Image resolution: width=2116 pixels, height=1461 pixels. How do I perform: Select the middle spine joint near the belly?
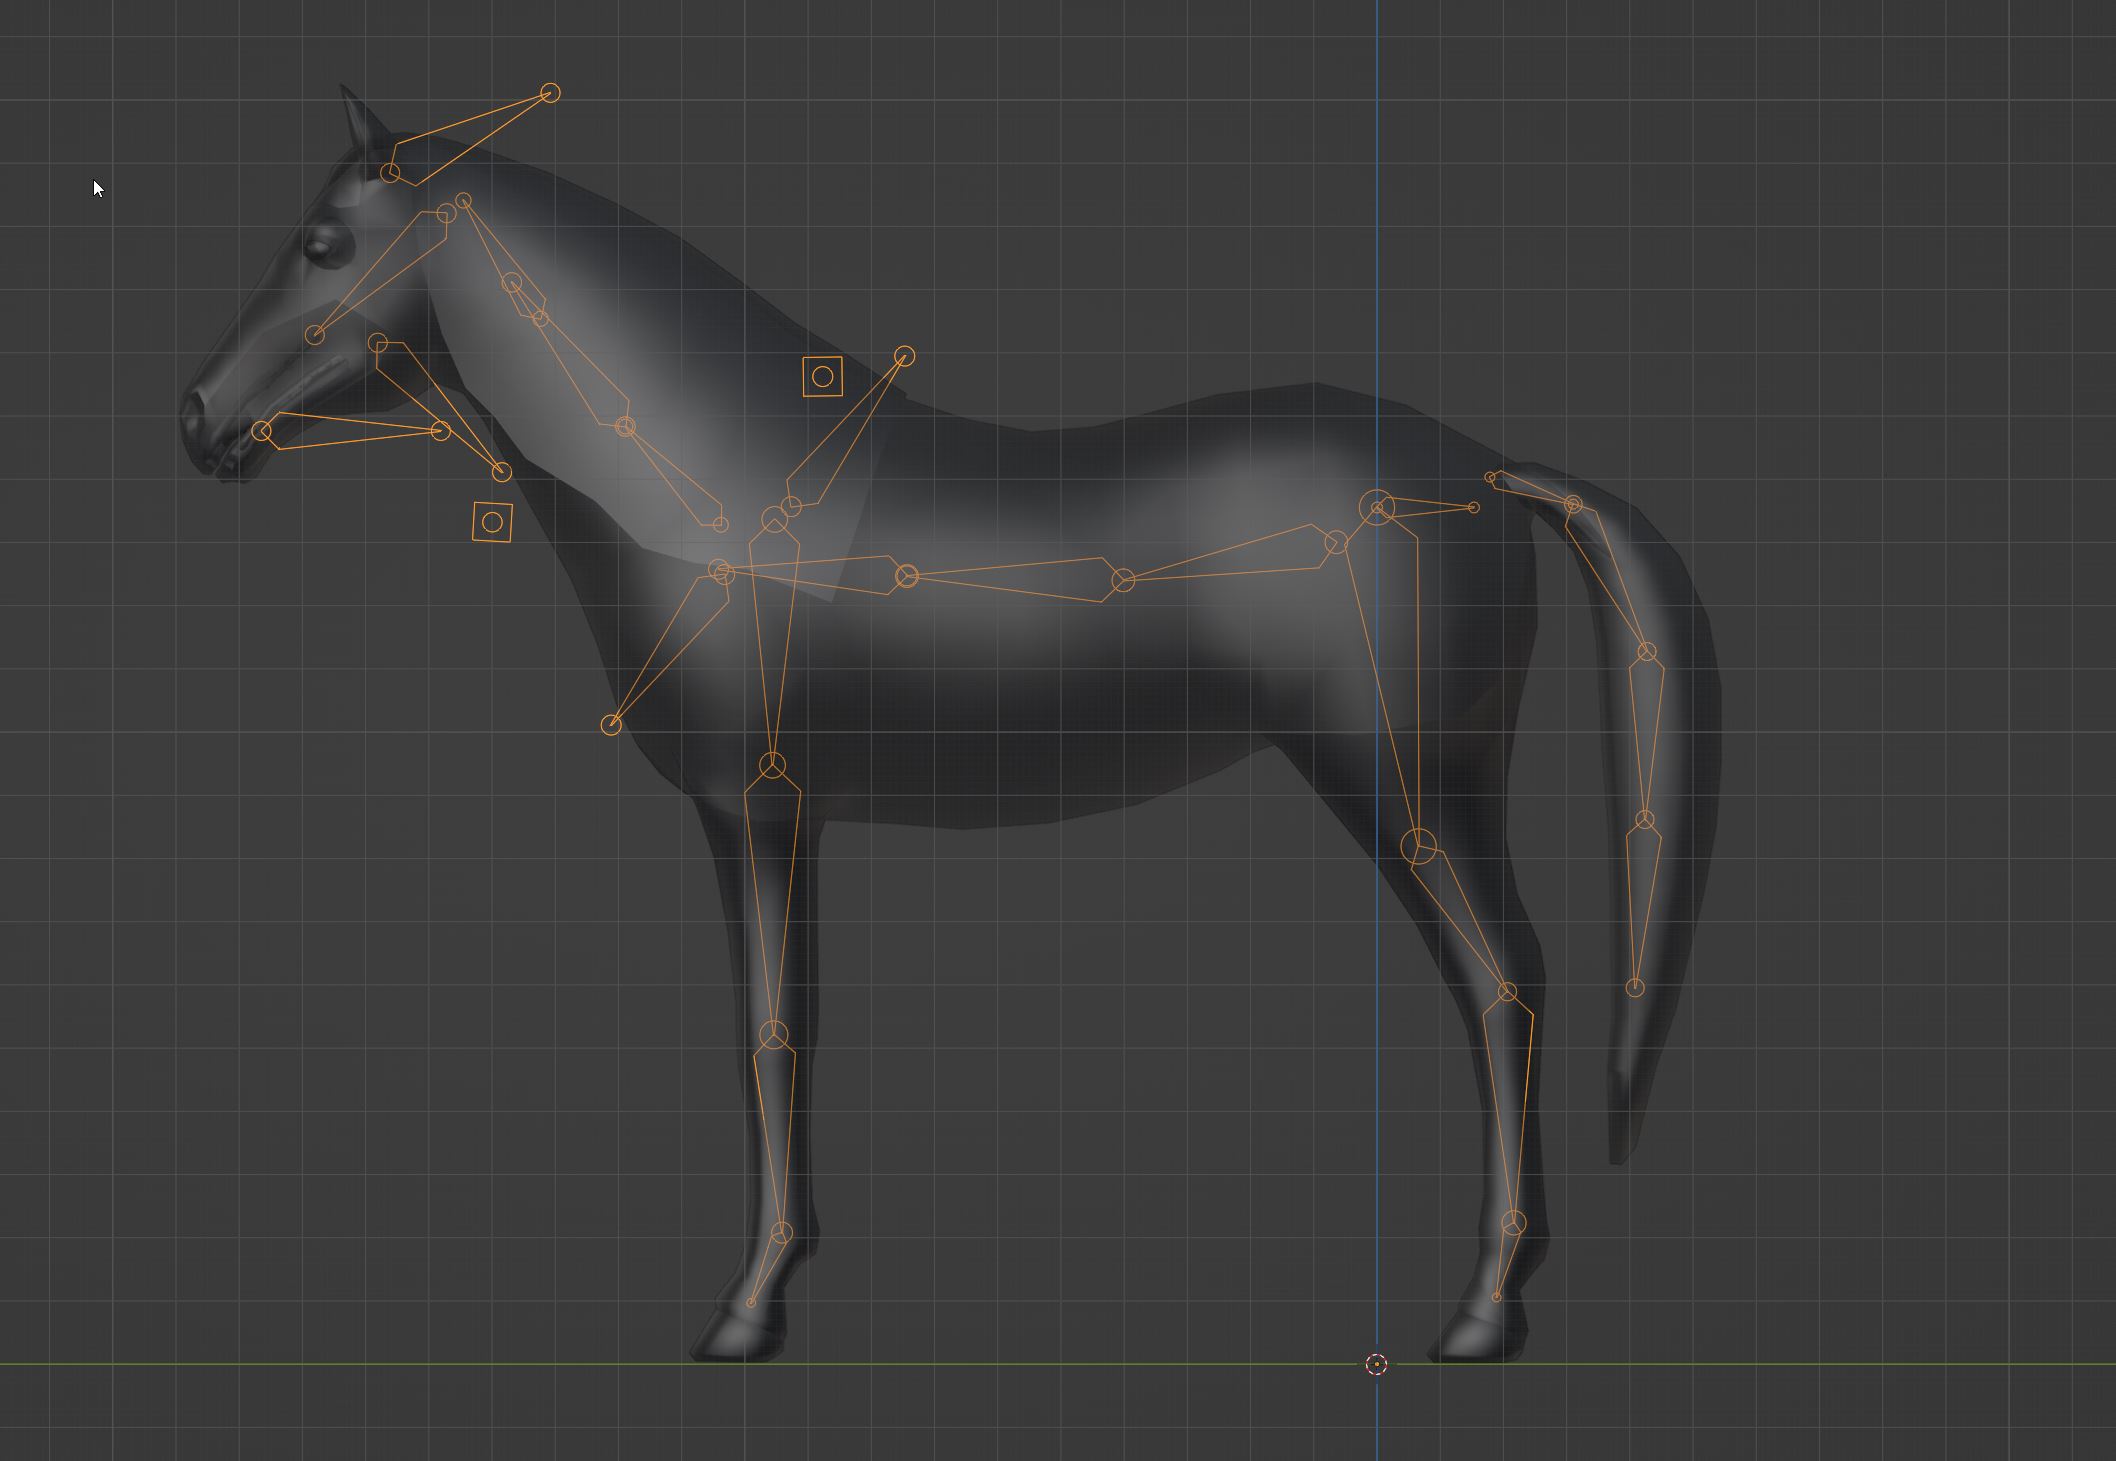[x=1123, y=580]
